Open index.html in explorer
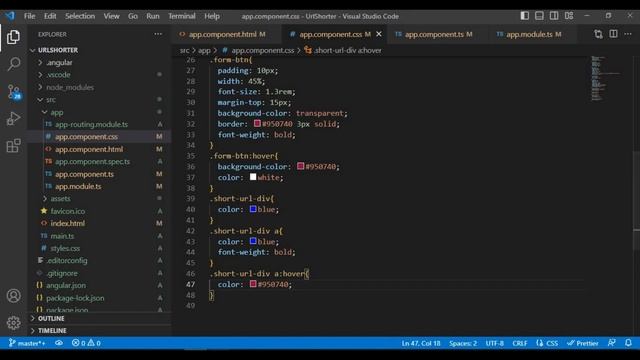The width and height of the screenshot is (640, 360). (x=99, y=224)
